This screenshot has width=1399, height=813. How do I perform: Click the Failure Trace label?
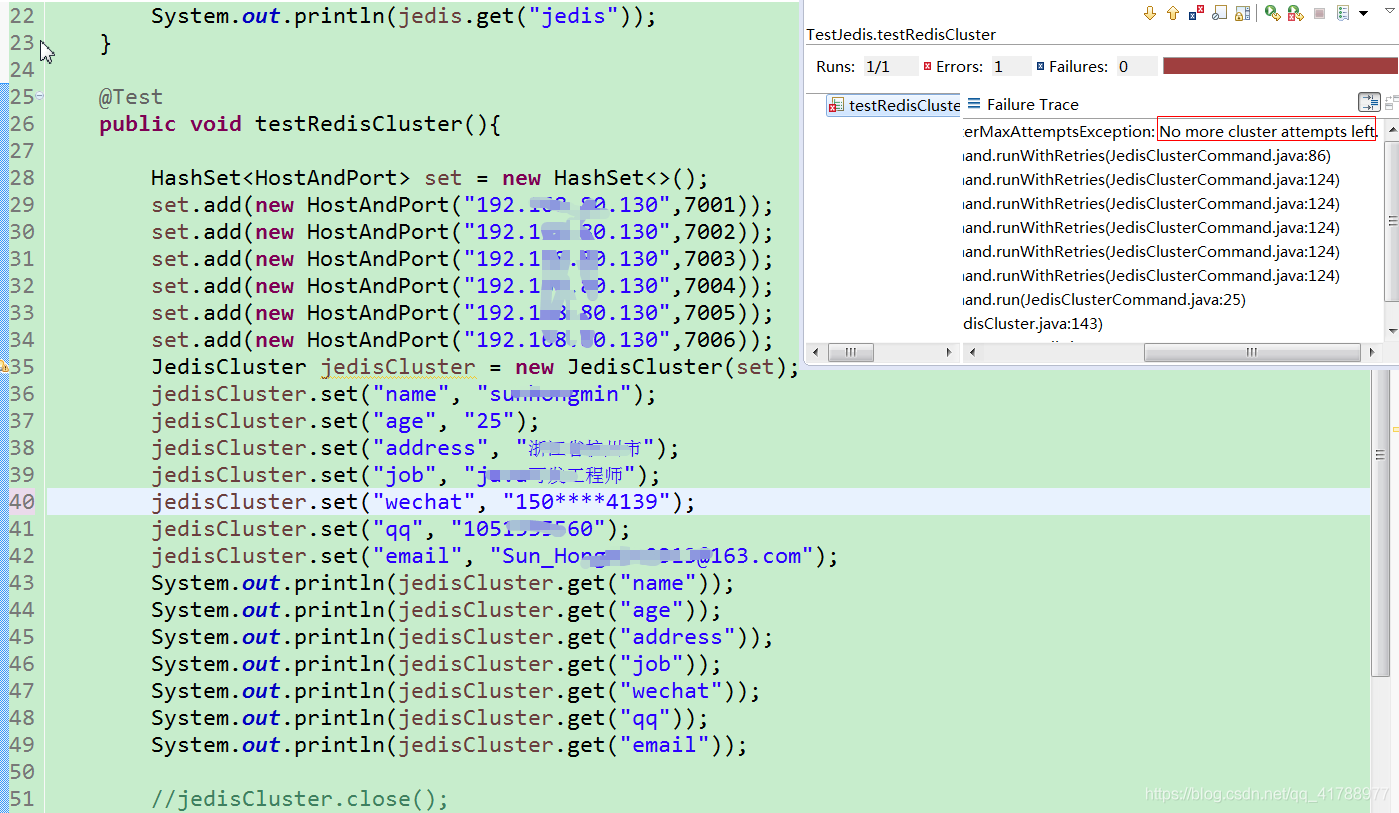point(1033,104)
